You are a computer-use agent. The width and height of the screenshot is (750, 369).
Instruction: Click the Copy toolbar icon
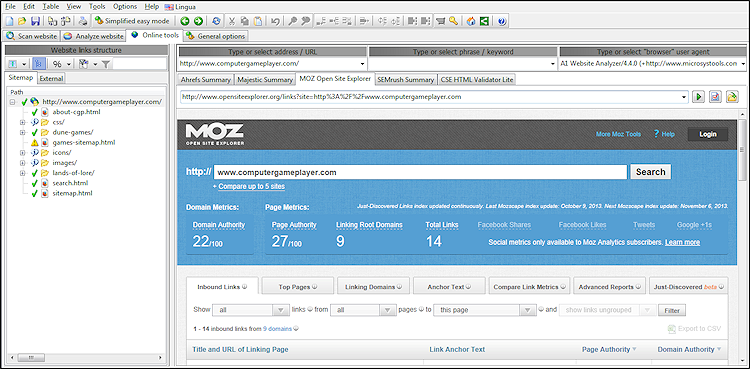click(245, 21)
